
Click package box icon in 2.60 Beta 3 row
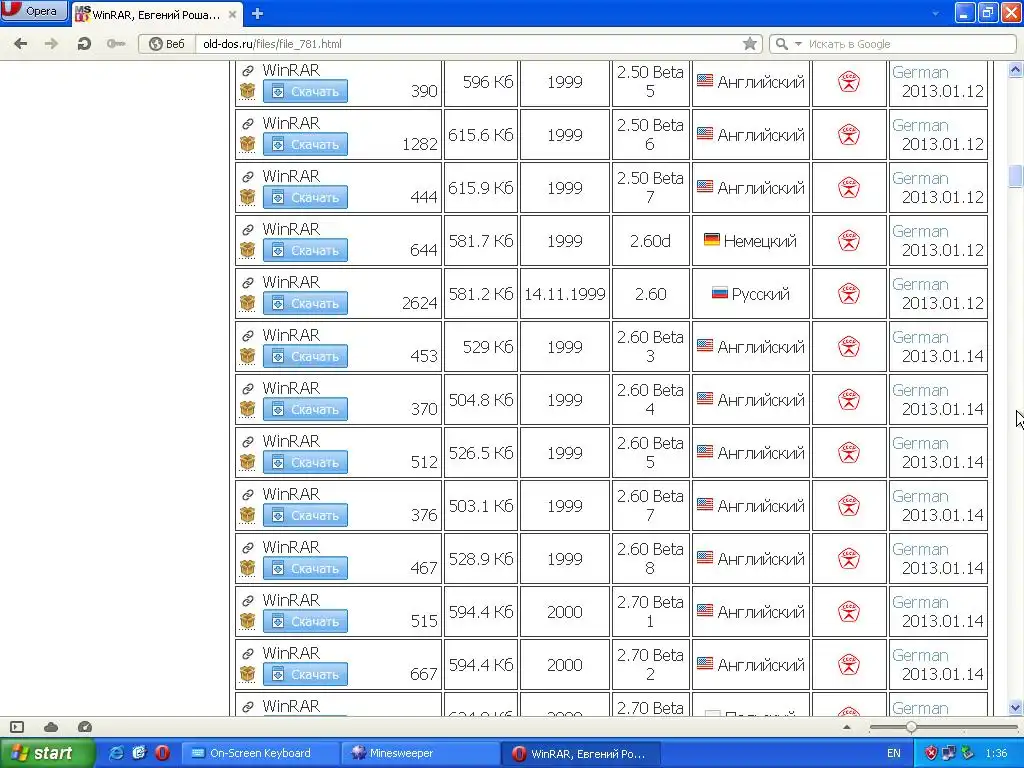coord(248,356)
